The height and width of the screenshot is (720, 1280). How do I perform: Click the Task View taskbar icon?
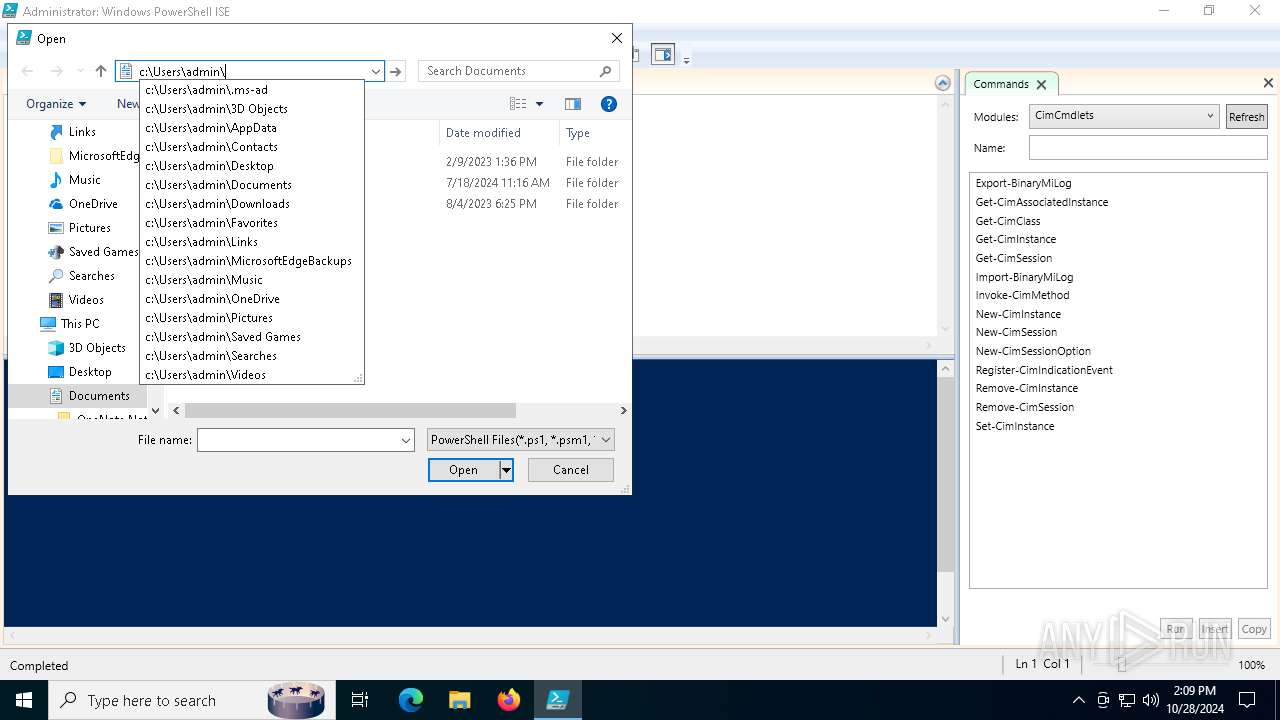[x=360, y=700]
